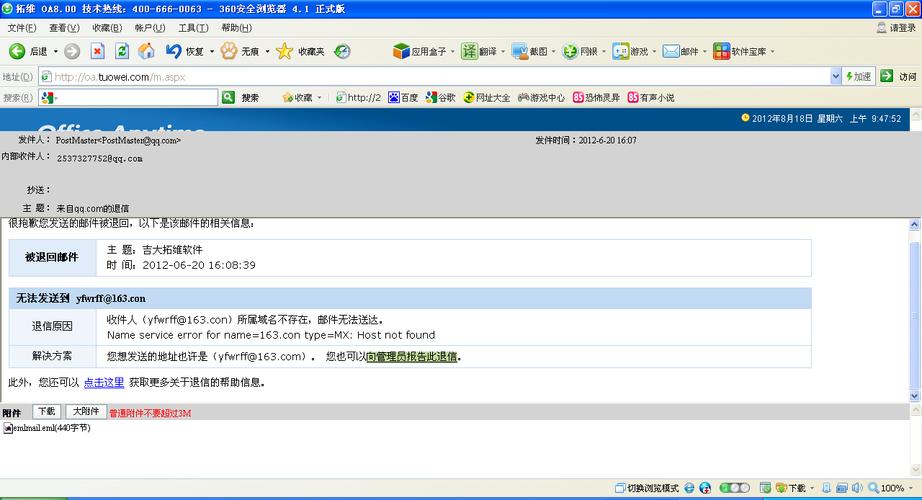The width and height of the screenshot is (922, 500).
Task: Open the http://2 bookmark
Action: (358, 98)
